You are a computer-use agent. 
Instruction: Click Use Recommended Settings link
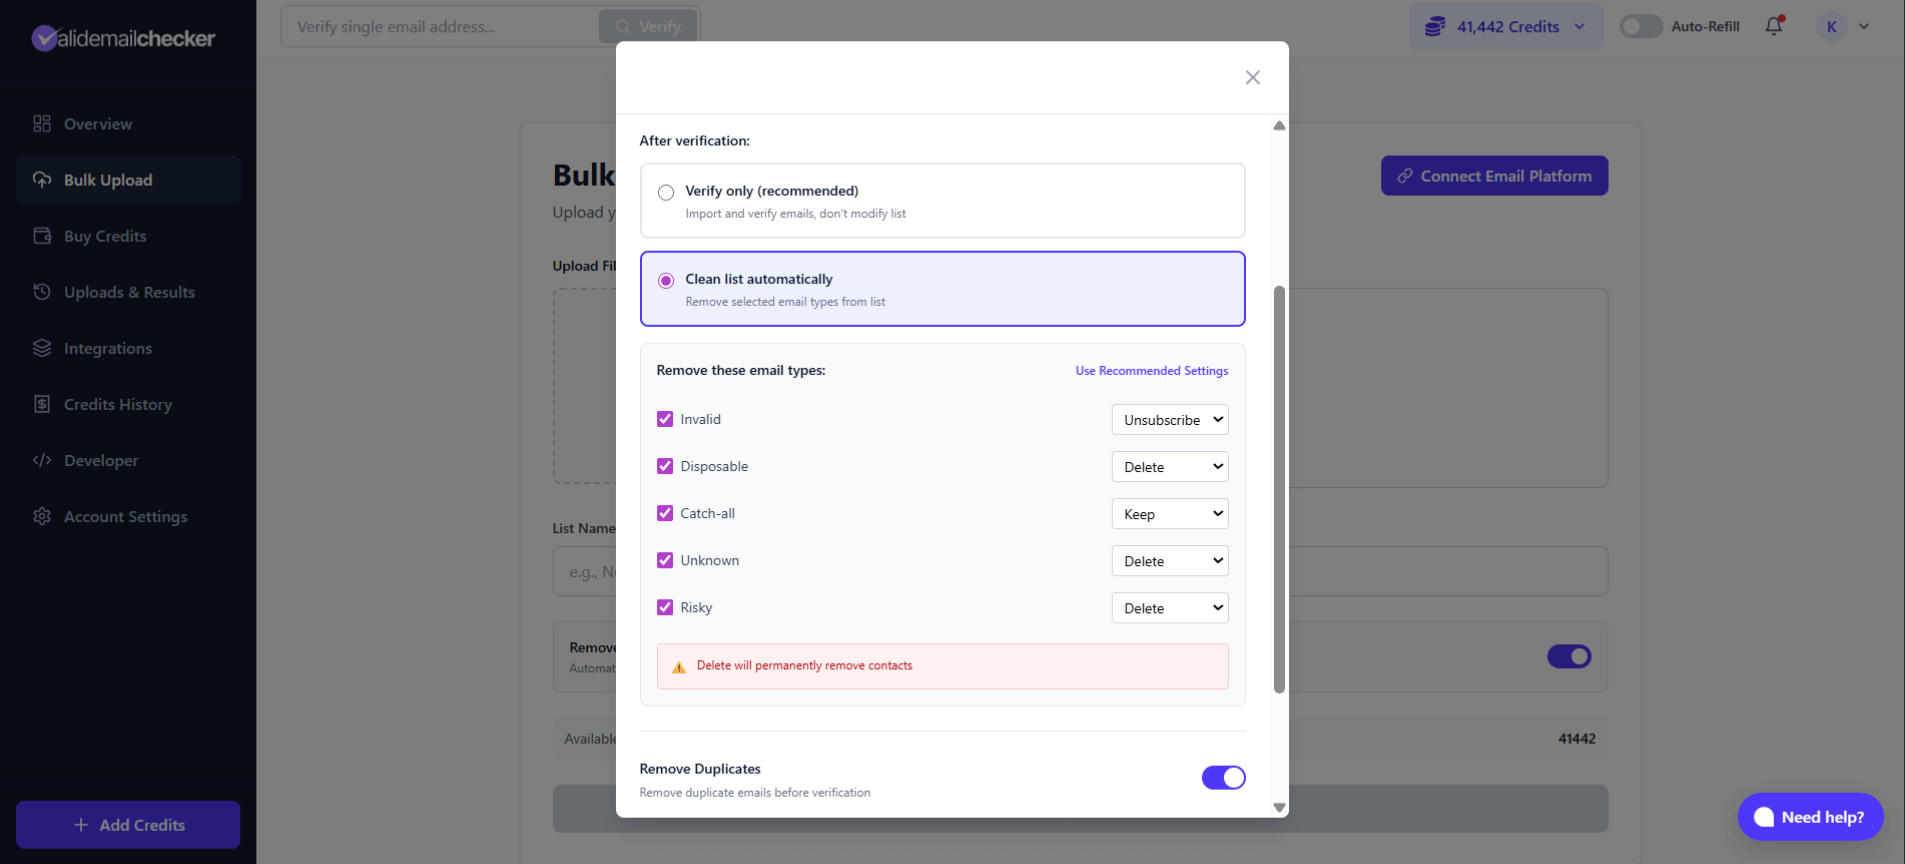[1151, 370]
